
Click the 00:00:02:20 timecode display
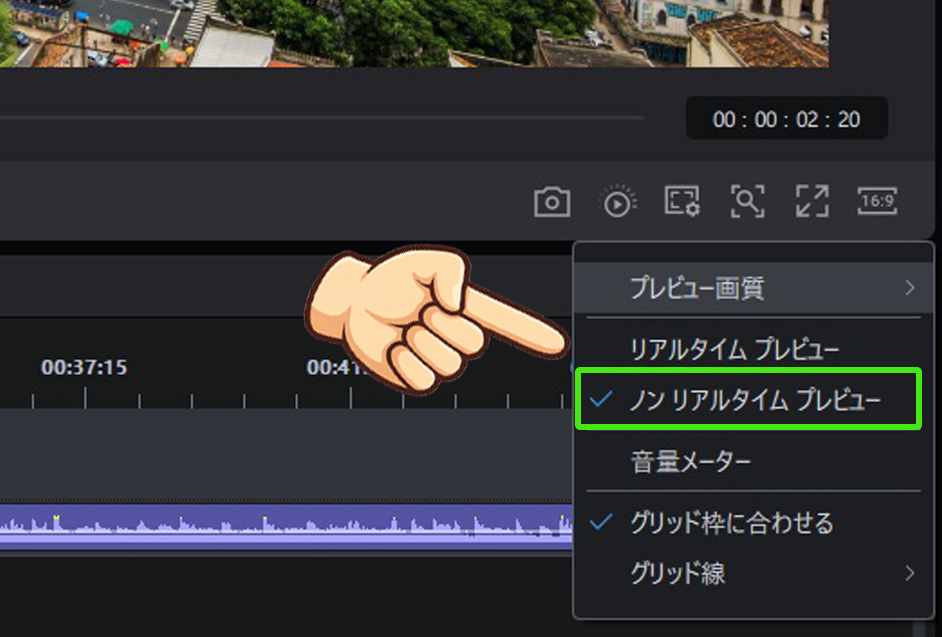tap(786, 117)
